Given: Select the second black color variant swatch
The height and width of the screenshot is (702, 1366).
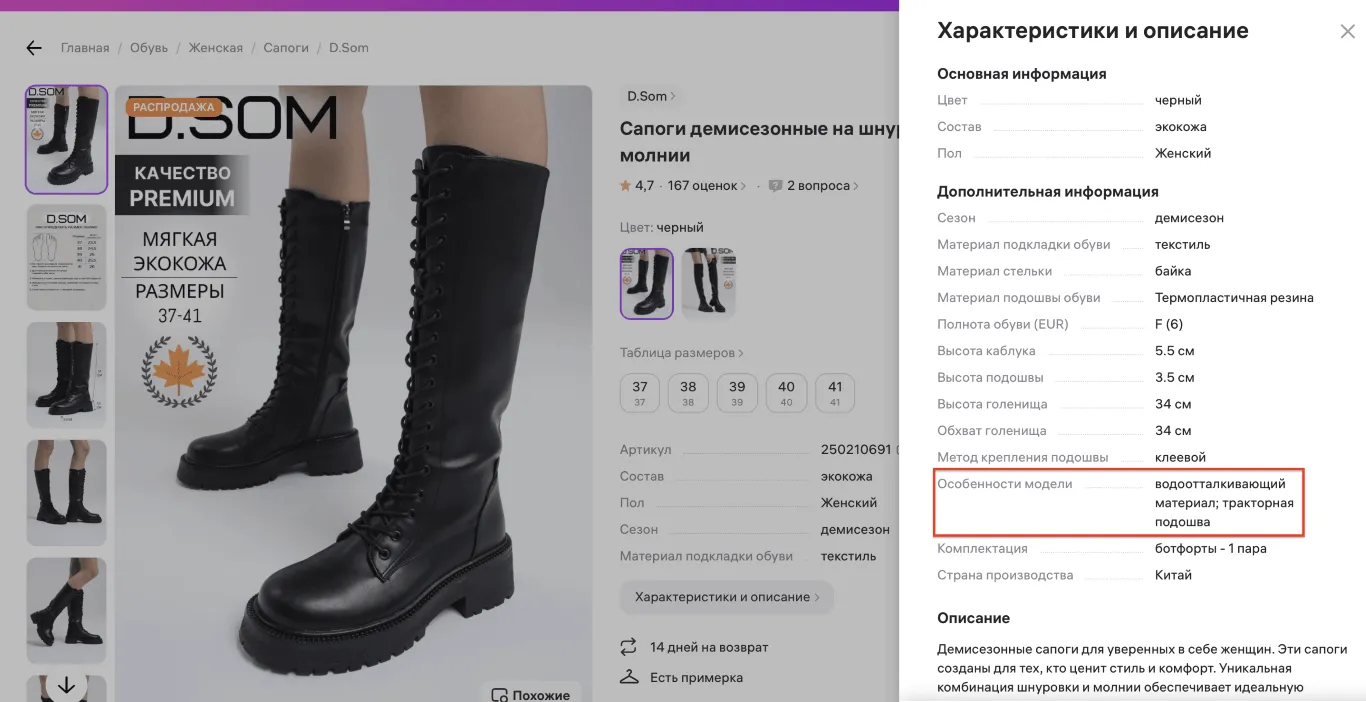Looking at the screenshot, I should point(707,284).
